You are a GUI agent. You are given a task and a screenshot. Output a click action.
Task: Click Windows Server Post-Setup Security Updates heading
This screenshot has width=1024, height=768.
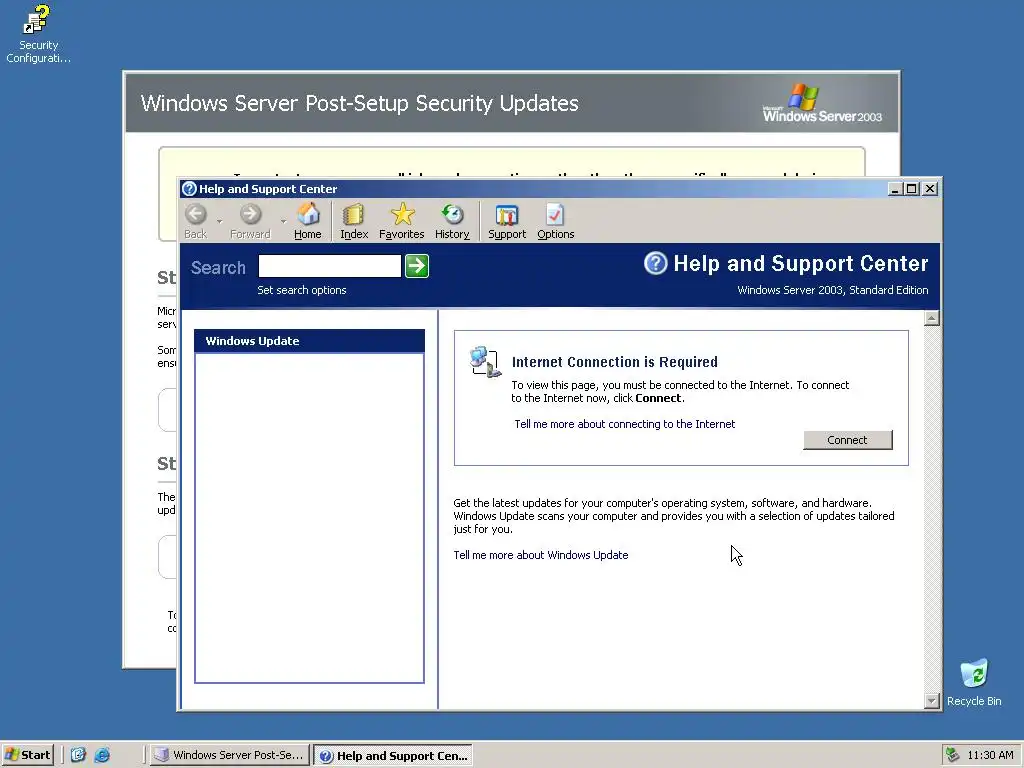(359, 103)
